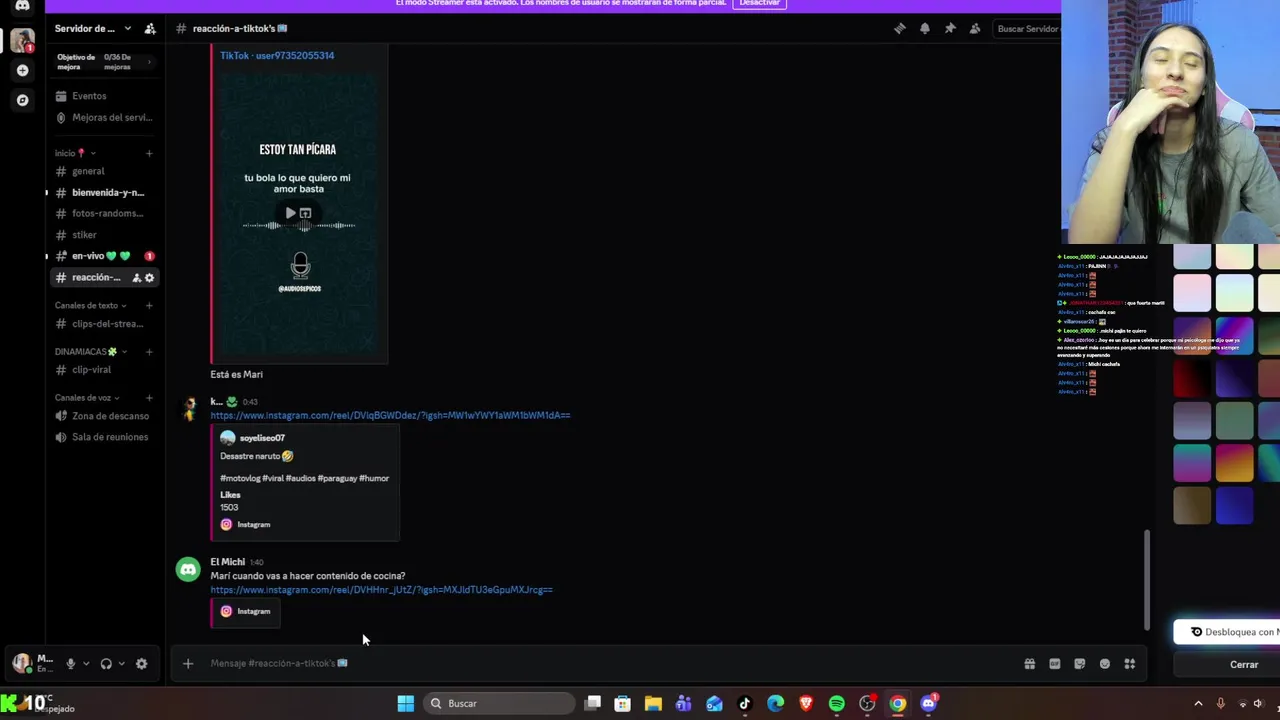The width and height of the screenshot is (1280, 720).
Task: Create invite for the reacción channel
Action: [x=137, y=278]
